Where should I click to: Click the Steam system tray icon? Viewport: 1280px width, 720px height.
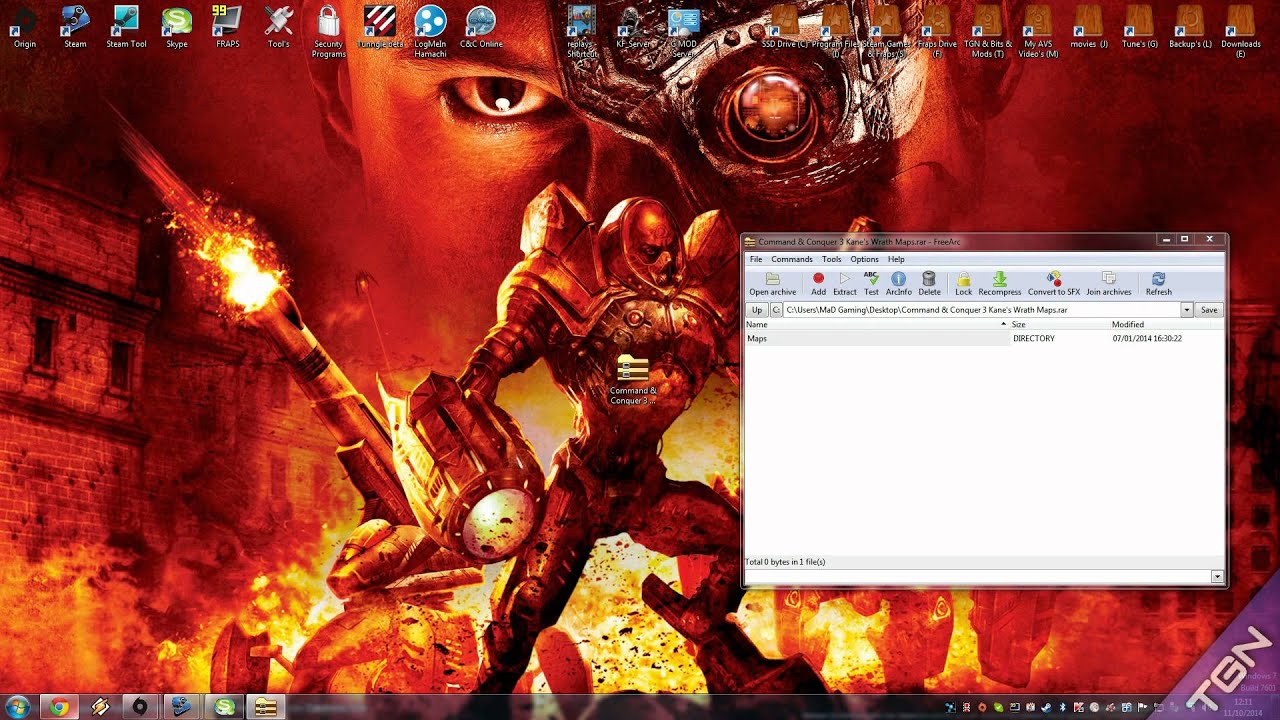1046,707
